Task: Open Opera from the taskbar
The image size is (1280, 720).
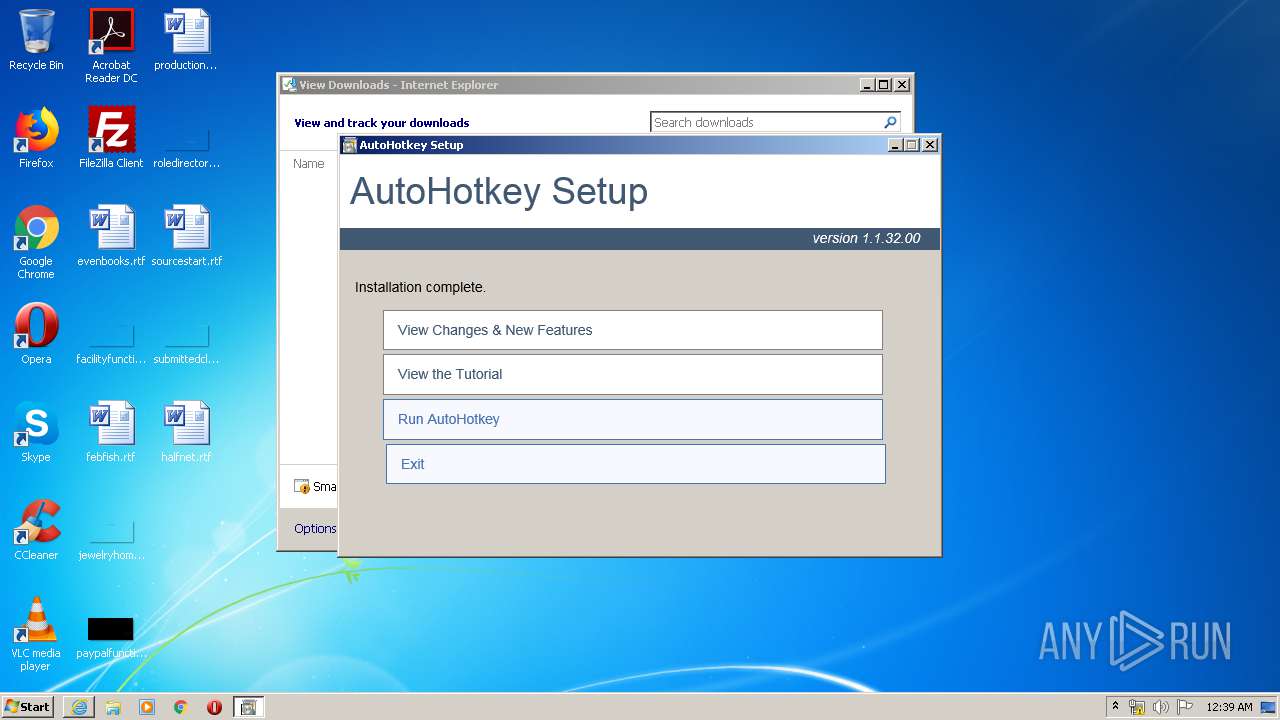Action: pyautogui.click(x=214, y=707)
